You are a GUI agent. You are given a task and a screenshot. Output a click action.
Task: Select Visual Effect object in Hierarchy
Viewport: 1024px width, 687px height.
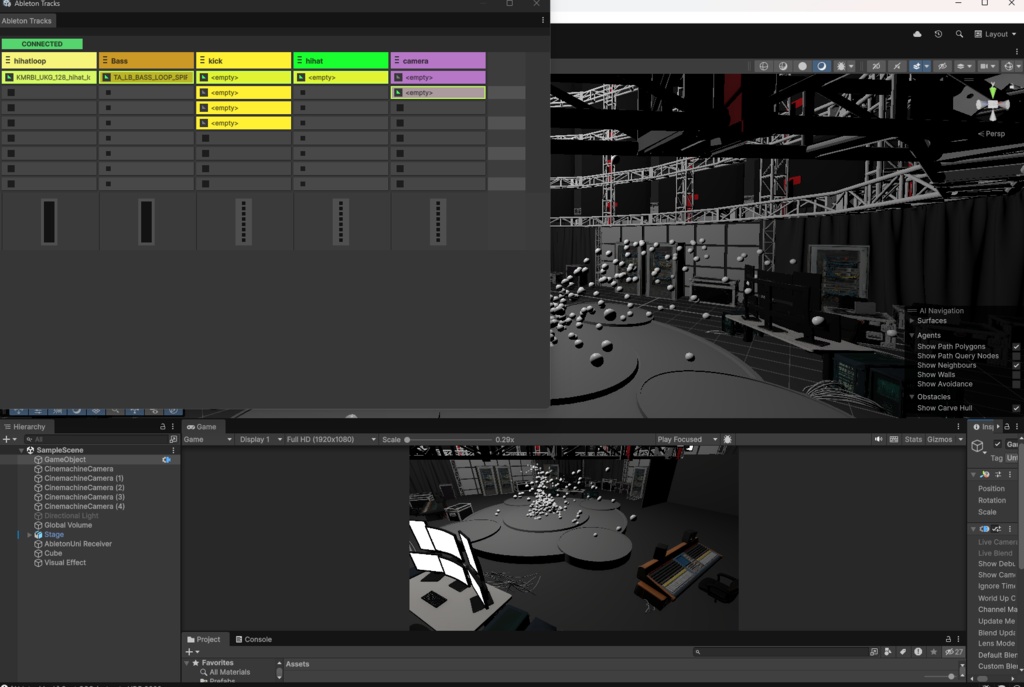click(65, 563)
